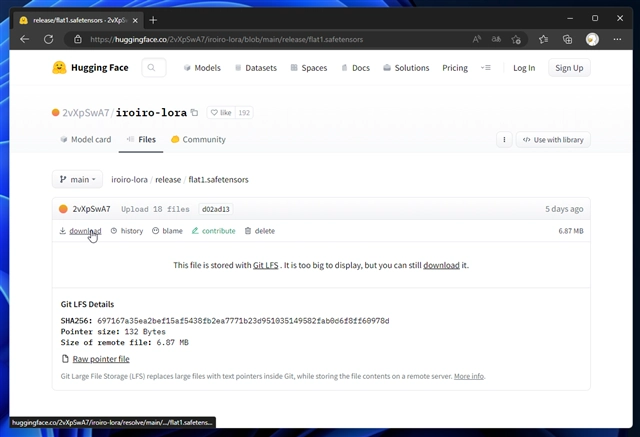Expand the extra navigation menu icon
Screen dimensions: 640x437
[486, 68]
